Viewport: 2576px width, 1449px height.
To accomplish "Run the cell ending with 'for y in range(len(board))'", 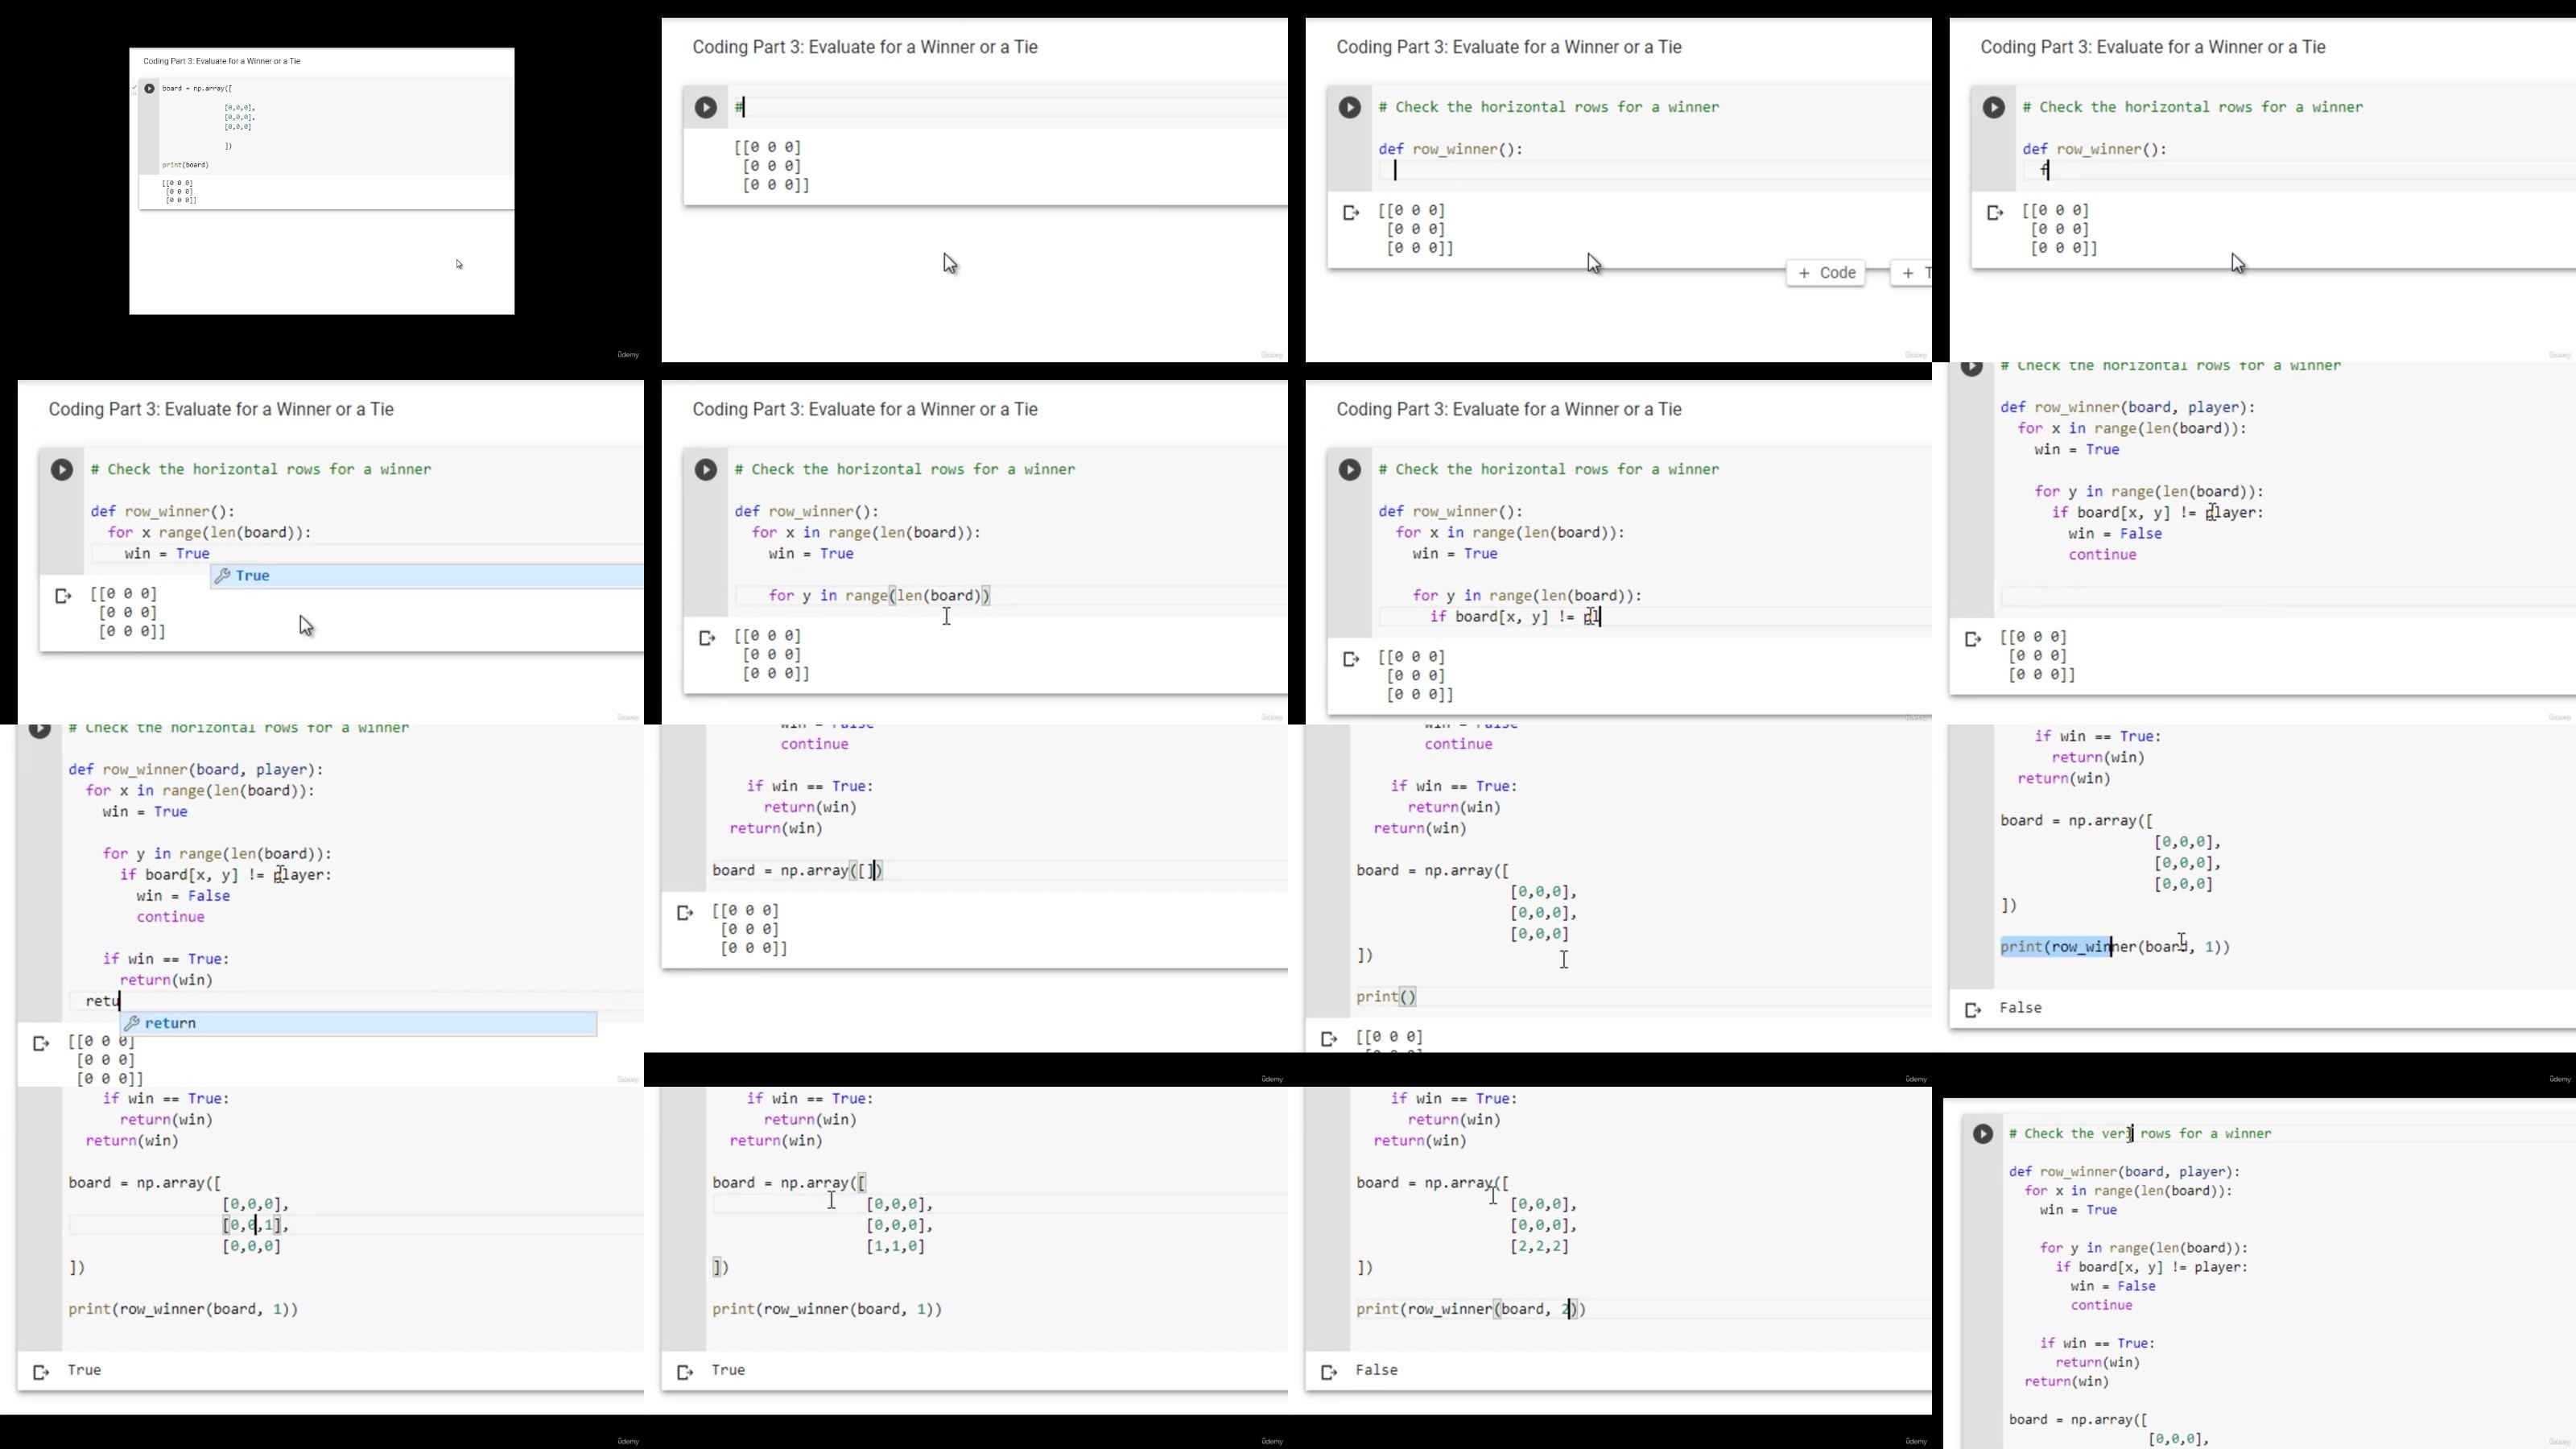I will click(706, 469).
